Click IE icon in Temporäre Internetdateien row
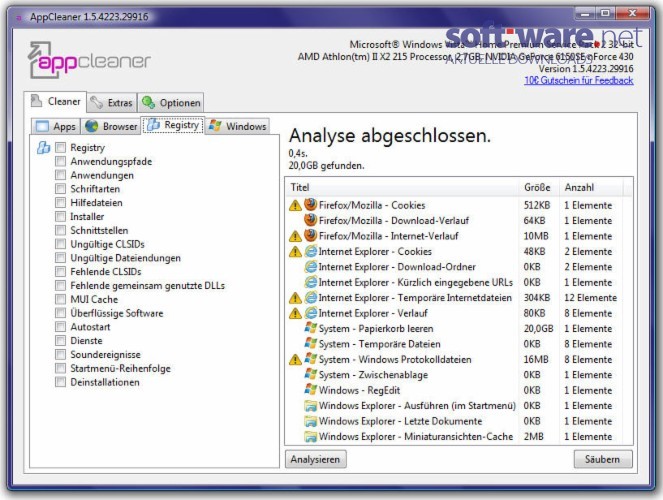The width and height of the screenshot is (663, 500). coord(311,298)
